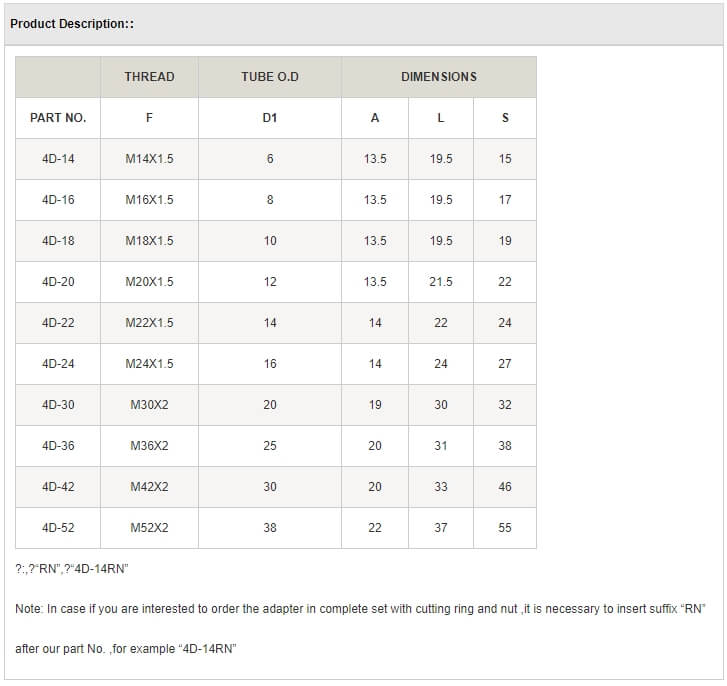Select the DIMENSIONS header cell

(x=438, y=77)
